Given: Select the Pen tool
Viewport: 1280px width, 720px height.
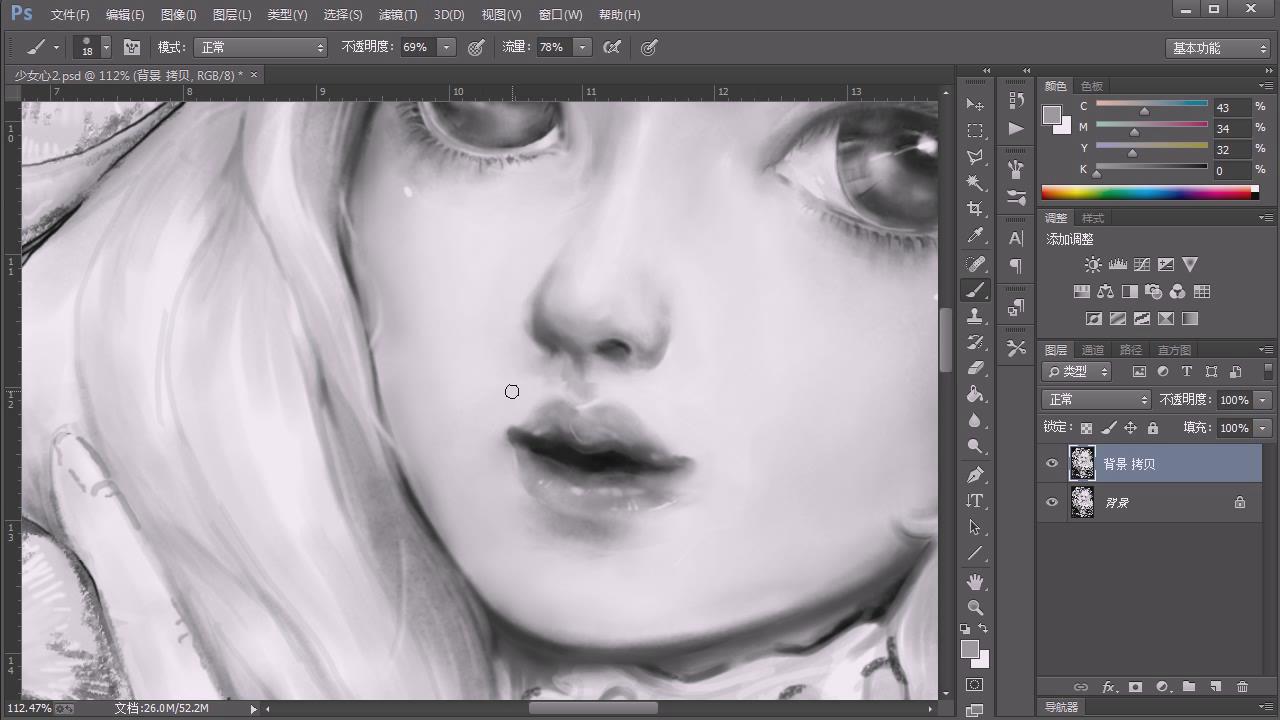Looking at the screenshot, I should [x=975, y=474].
